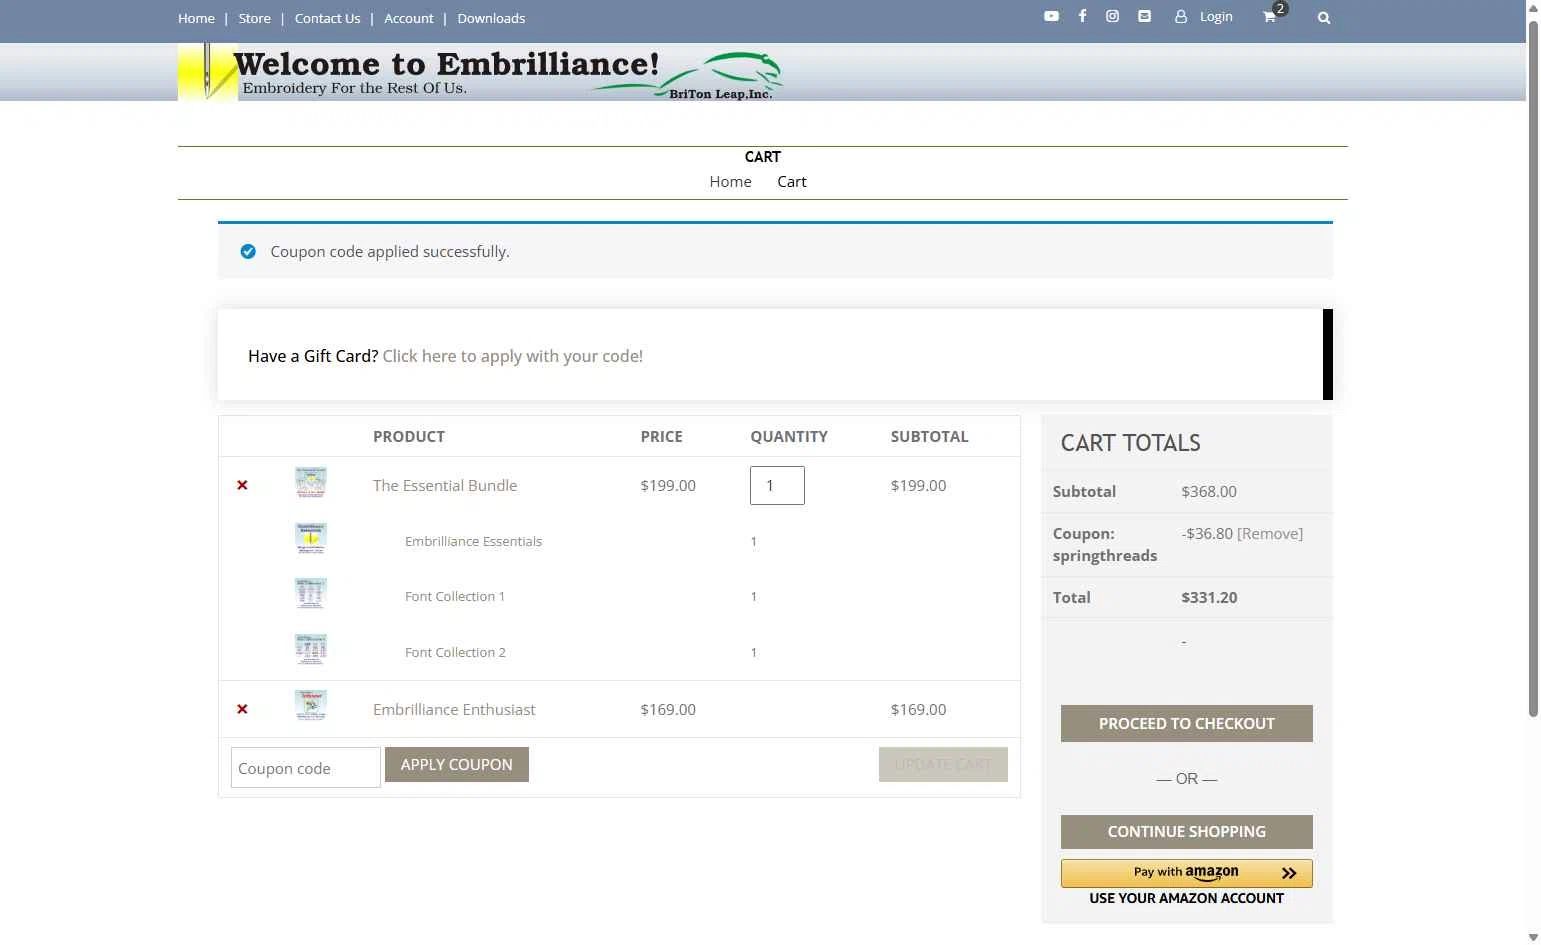Image resolution: width=1541 pixels, height=945 pixels.
Task: Click Continue Shopping button
Action: [x=1187, y=831]
